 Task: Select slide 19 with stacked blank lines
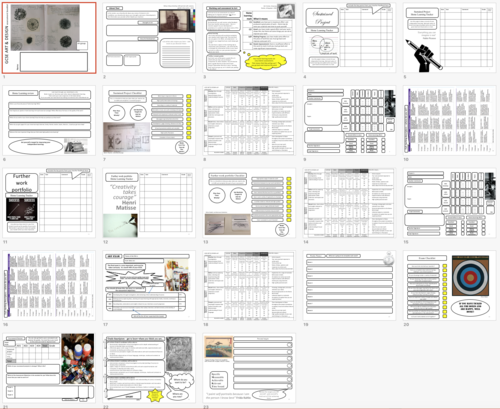[x=349, y=285]
